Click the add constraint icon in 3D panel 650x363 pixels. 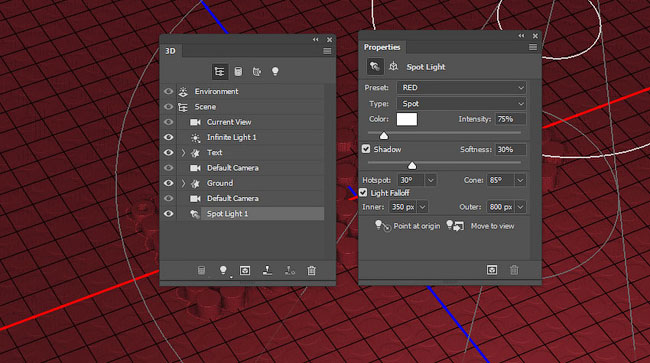290,271
